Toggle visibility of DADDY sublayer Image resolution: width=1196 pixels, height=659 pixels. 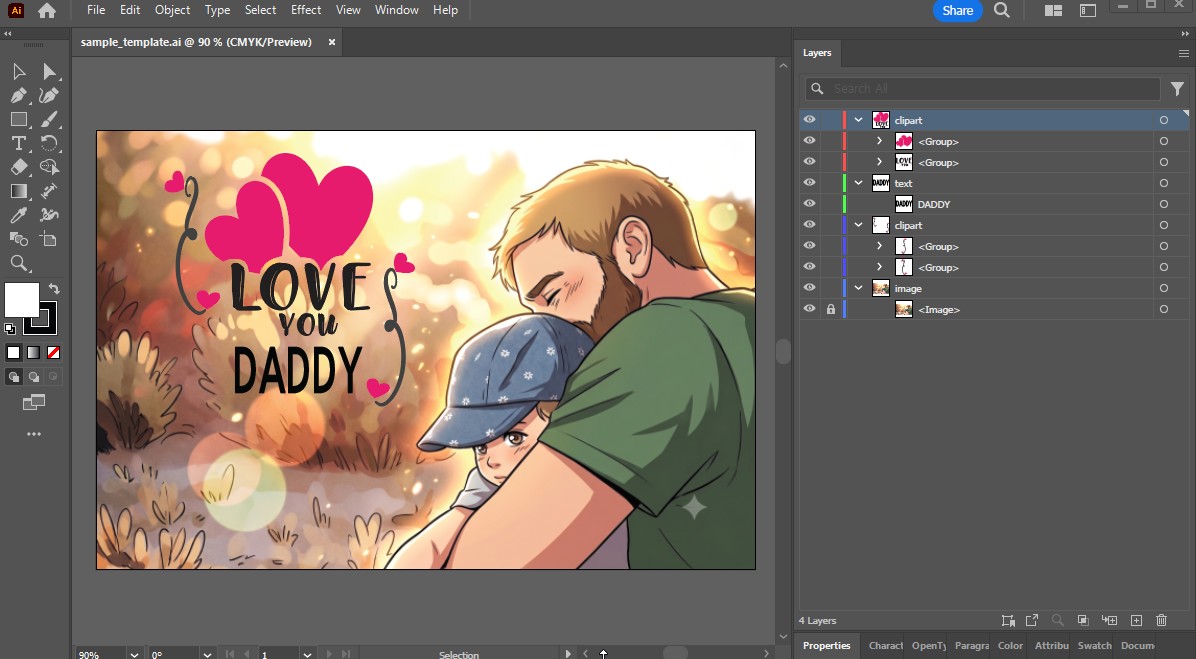809,204
